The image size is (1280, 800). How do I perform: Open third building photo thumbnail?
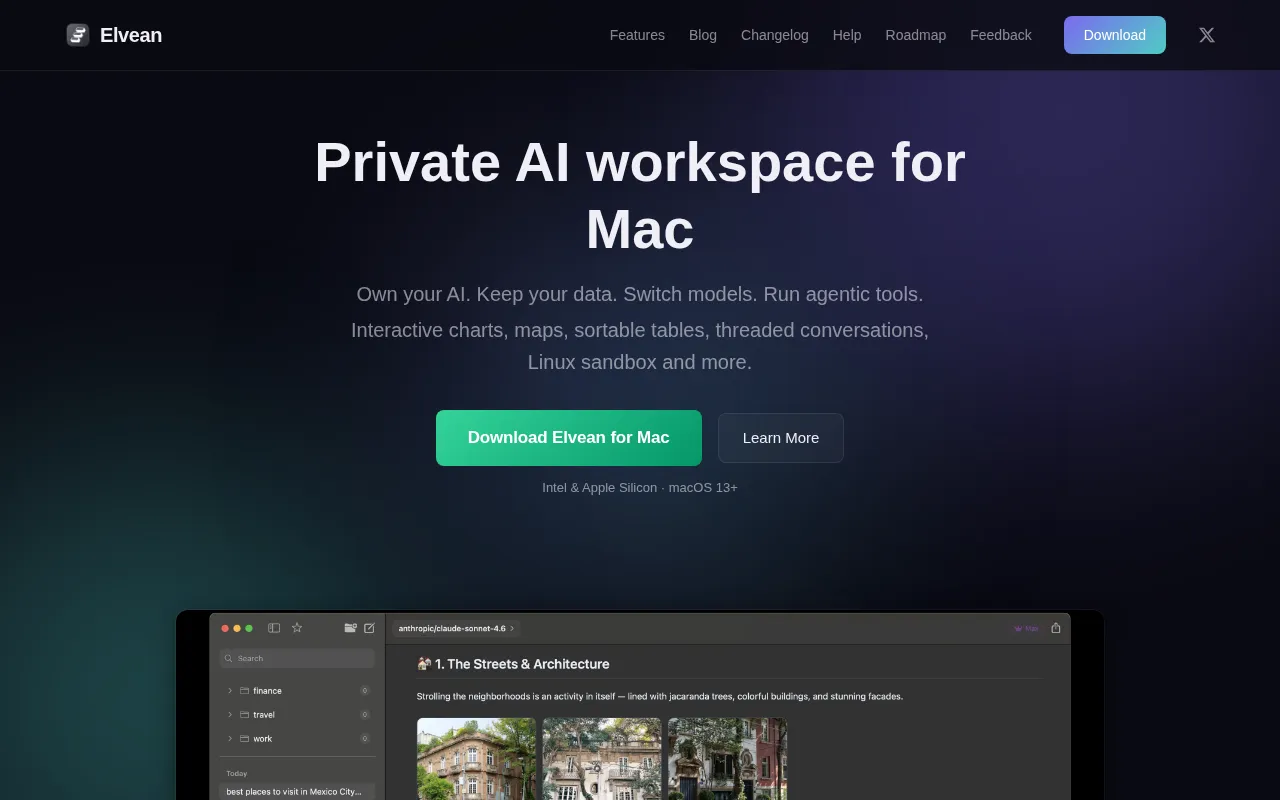click(x=728, y=759)
